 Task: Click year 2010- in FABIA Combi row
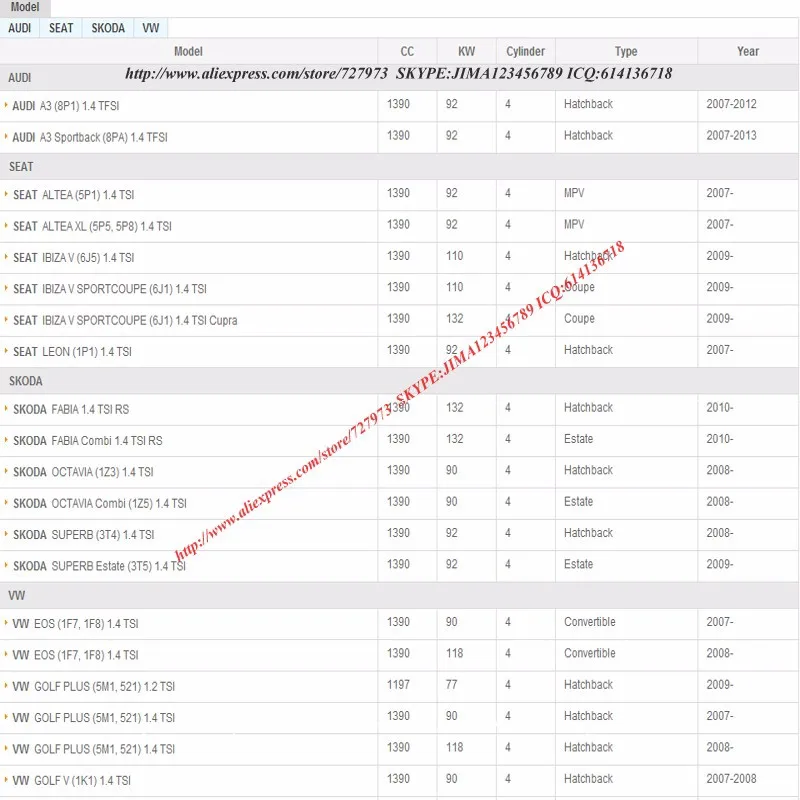[719, 439]
